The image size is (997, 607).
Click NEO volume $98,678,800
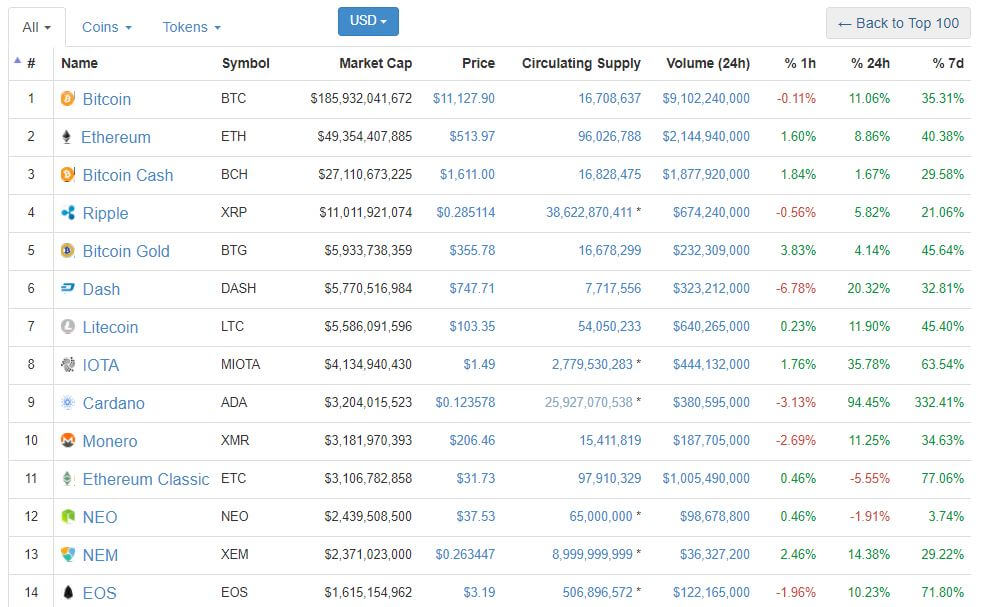(715, 517)
